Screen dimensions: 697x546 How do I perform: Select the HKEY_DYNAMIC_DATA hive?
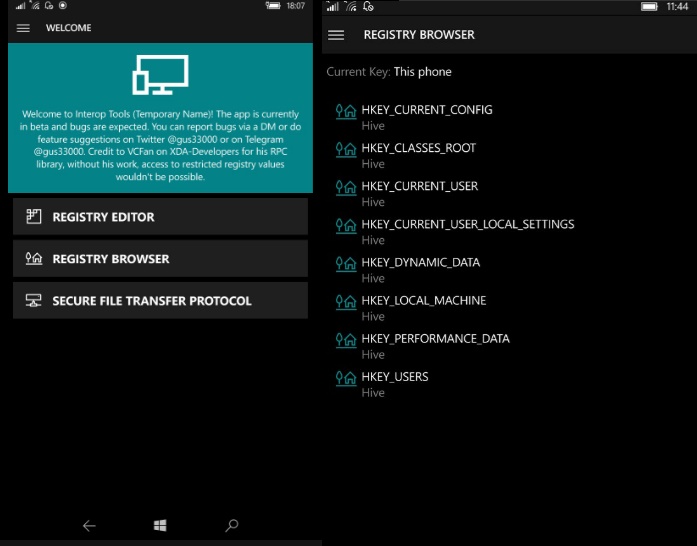click(420, 262)
